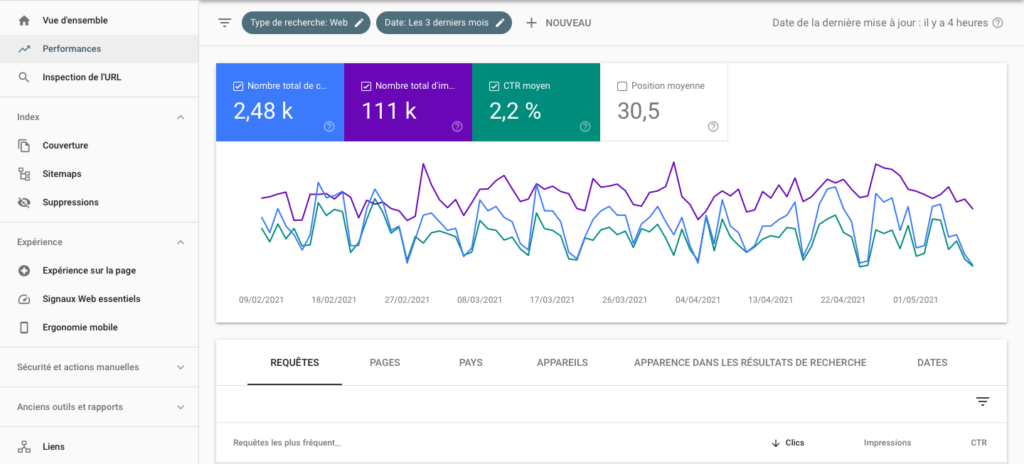This screenshot has width=1024, height=464.
Task: Click the purple impressions total card
Action: click(407, 102)
